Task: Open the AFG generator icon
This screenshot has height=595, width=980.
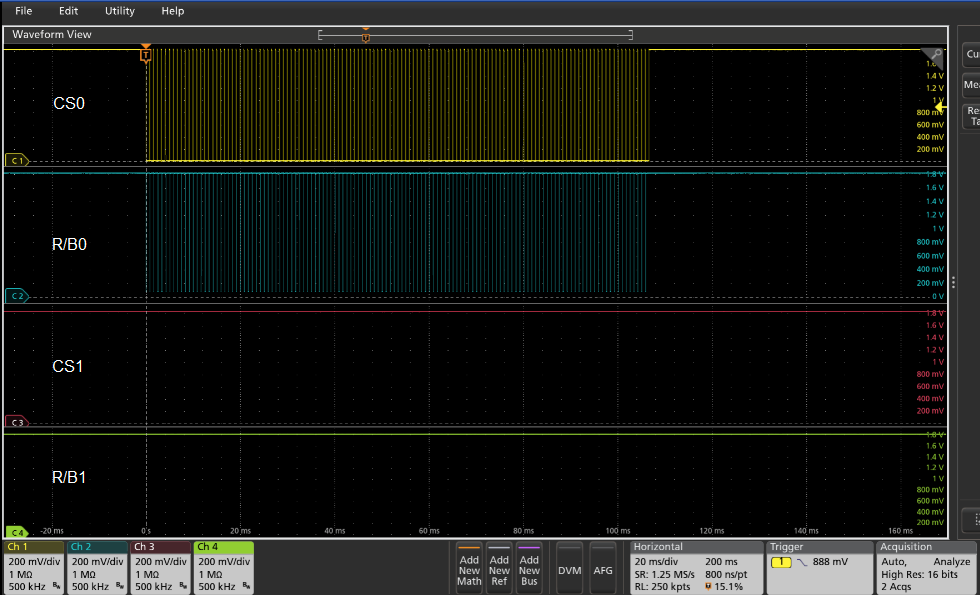Action: click(603, 569)
